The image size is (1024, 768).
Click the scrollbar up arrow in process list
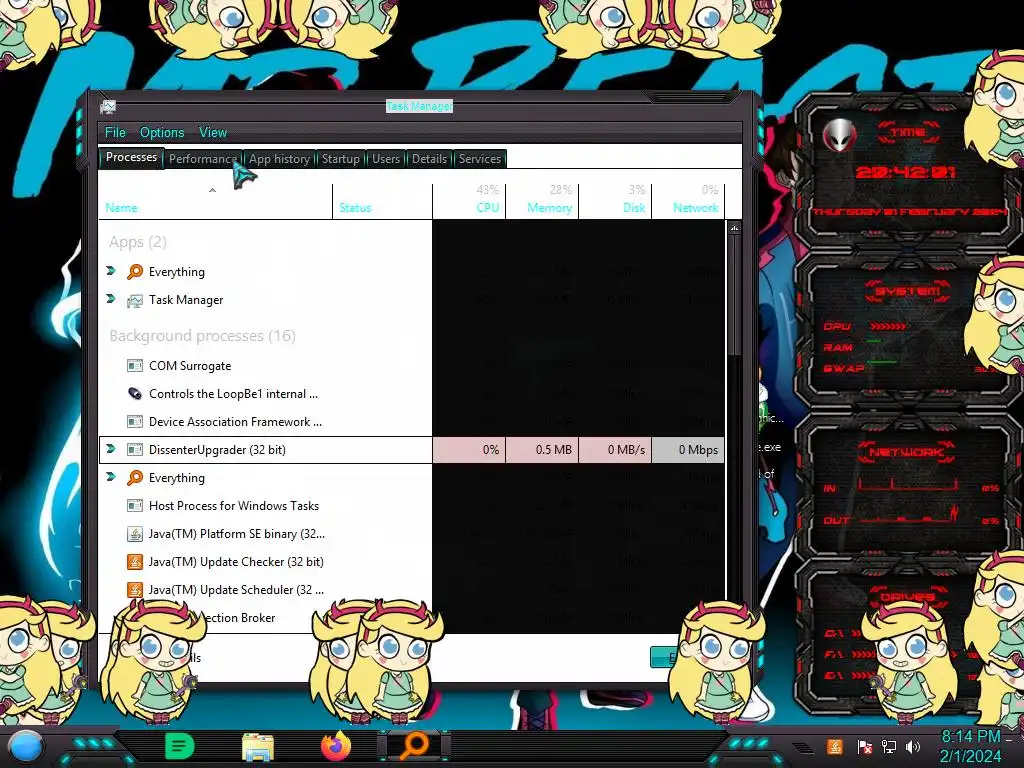[735, 228]
